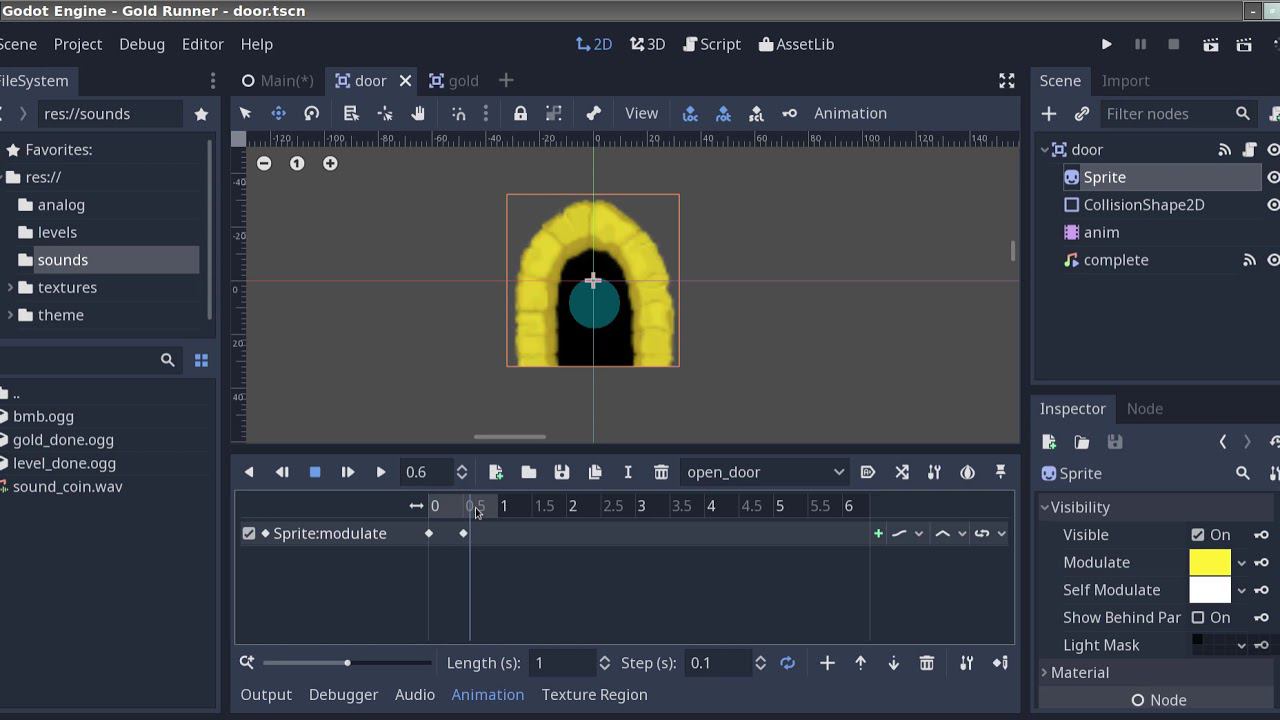Expand the textures folder

(x=11, y=287)
